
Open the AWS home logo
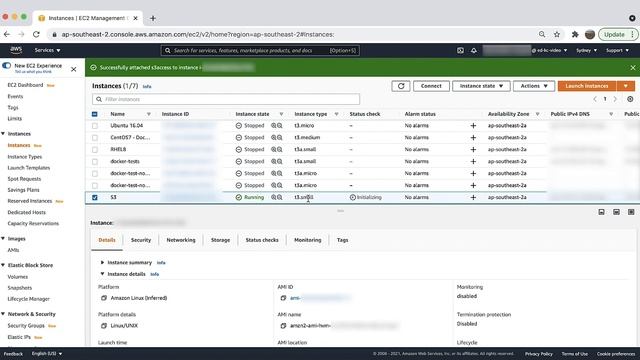pyautogui.click(x=16, y=50)
